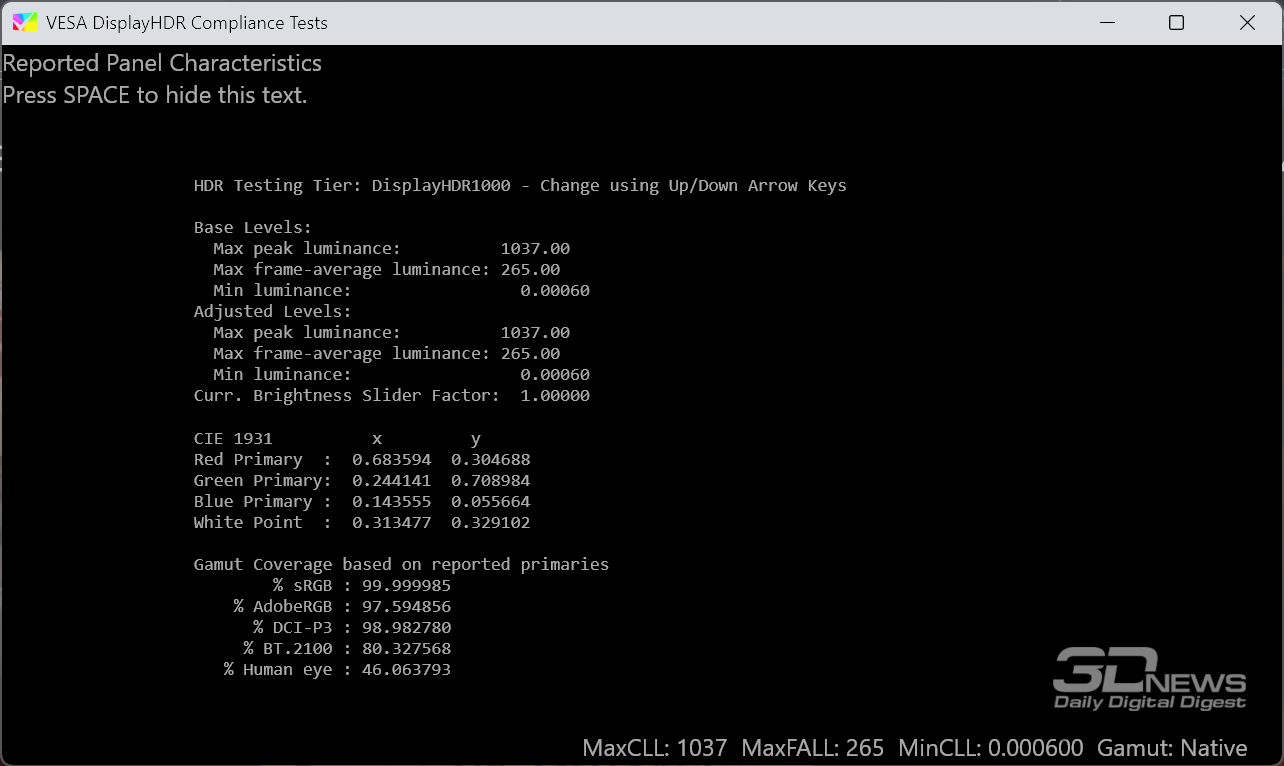Click the DCI-P3 gamut coverage percentage

tap(401, 627)
